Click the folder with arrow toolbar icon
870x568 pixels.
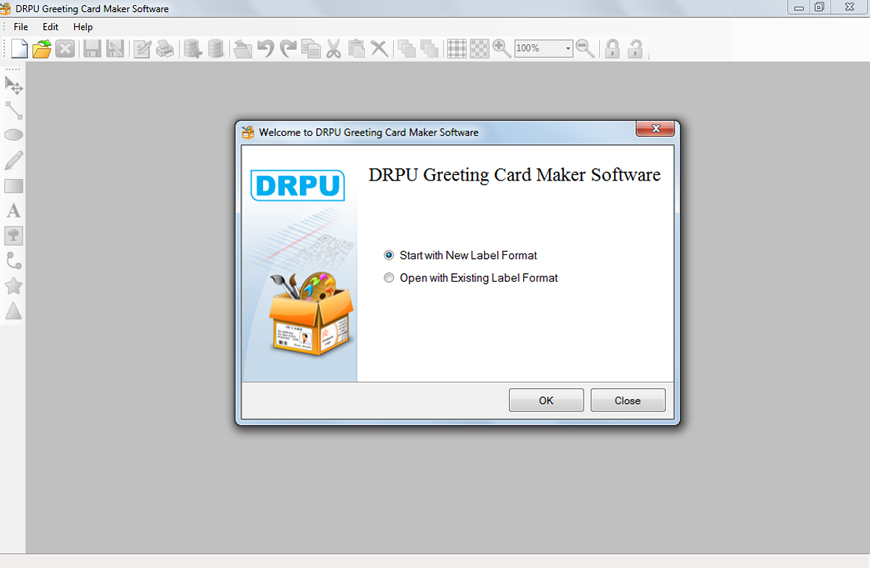tap(242, 49)
